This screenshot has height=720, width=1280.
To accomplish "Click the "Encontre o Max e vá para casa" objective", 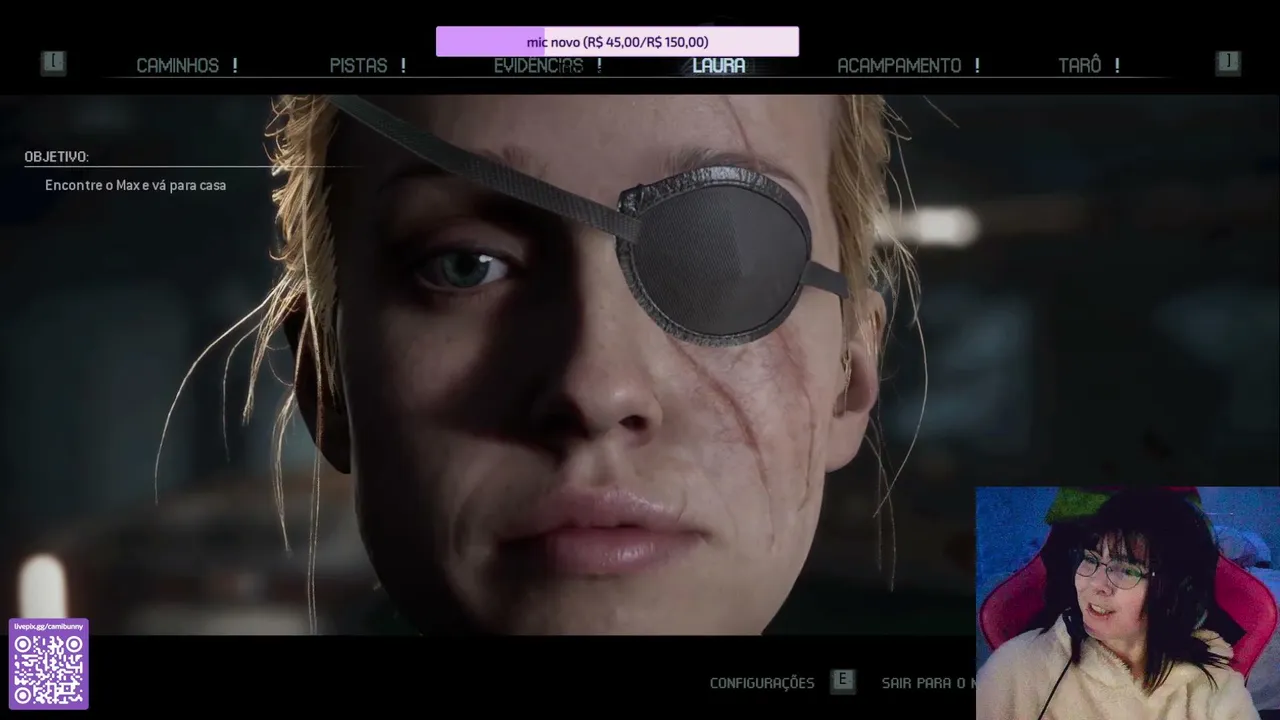I will 135,185.
